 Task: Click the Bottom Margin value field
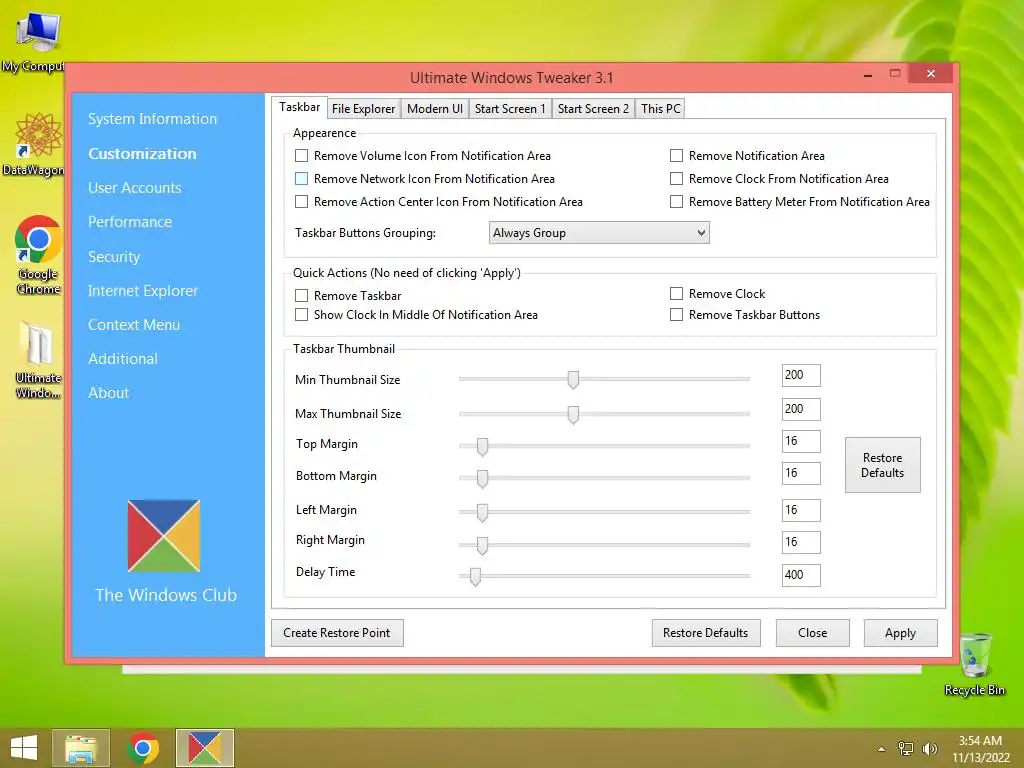point(801,473)
